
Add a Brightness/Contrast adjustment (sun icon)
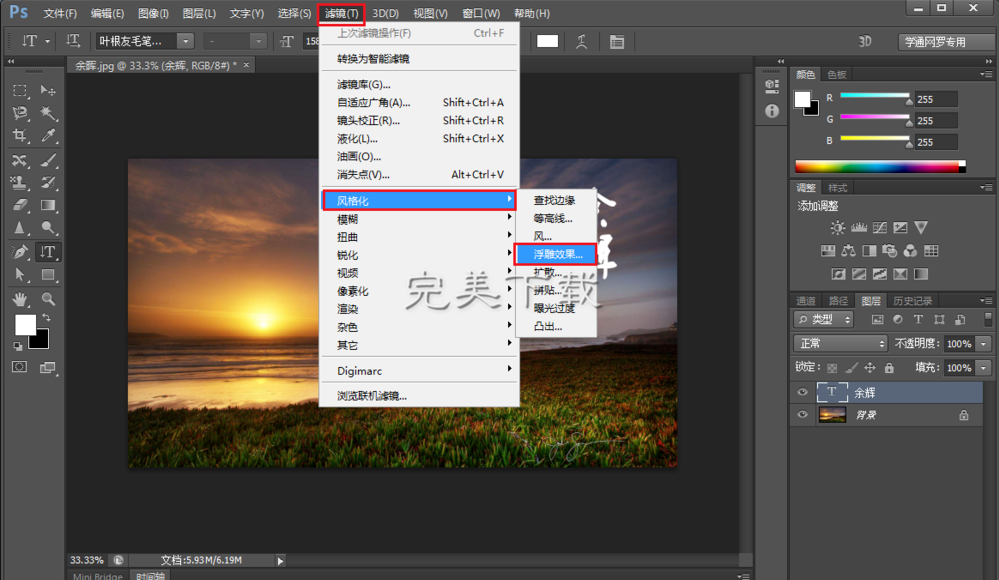pos(837,229)
